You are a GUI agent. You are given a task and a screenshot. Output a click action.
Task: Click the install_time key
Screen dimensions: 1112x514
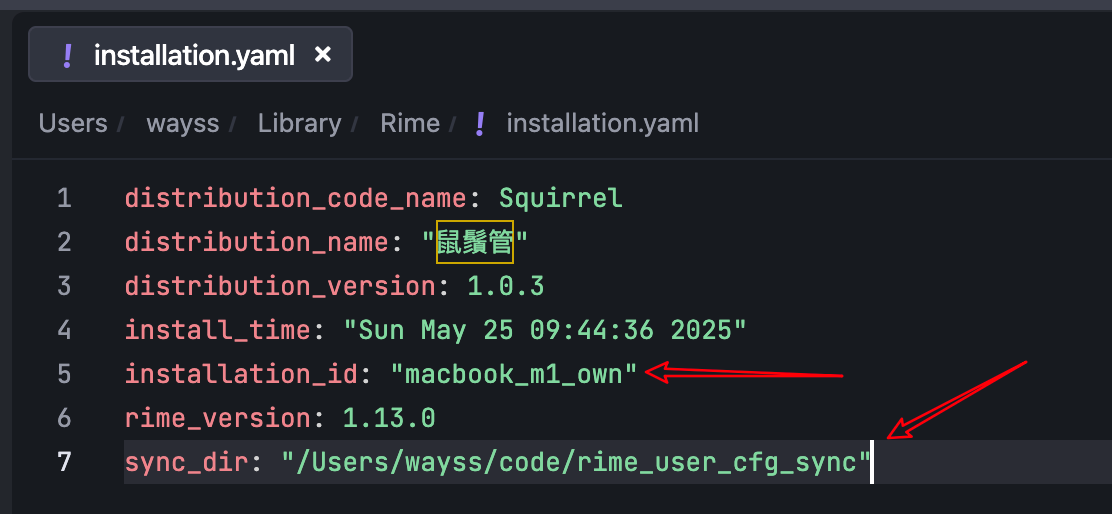pyautogui.click(x=218, y=330)
